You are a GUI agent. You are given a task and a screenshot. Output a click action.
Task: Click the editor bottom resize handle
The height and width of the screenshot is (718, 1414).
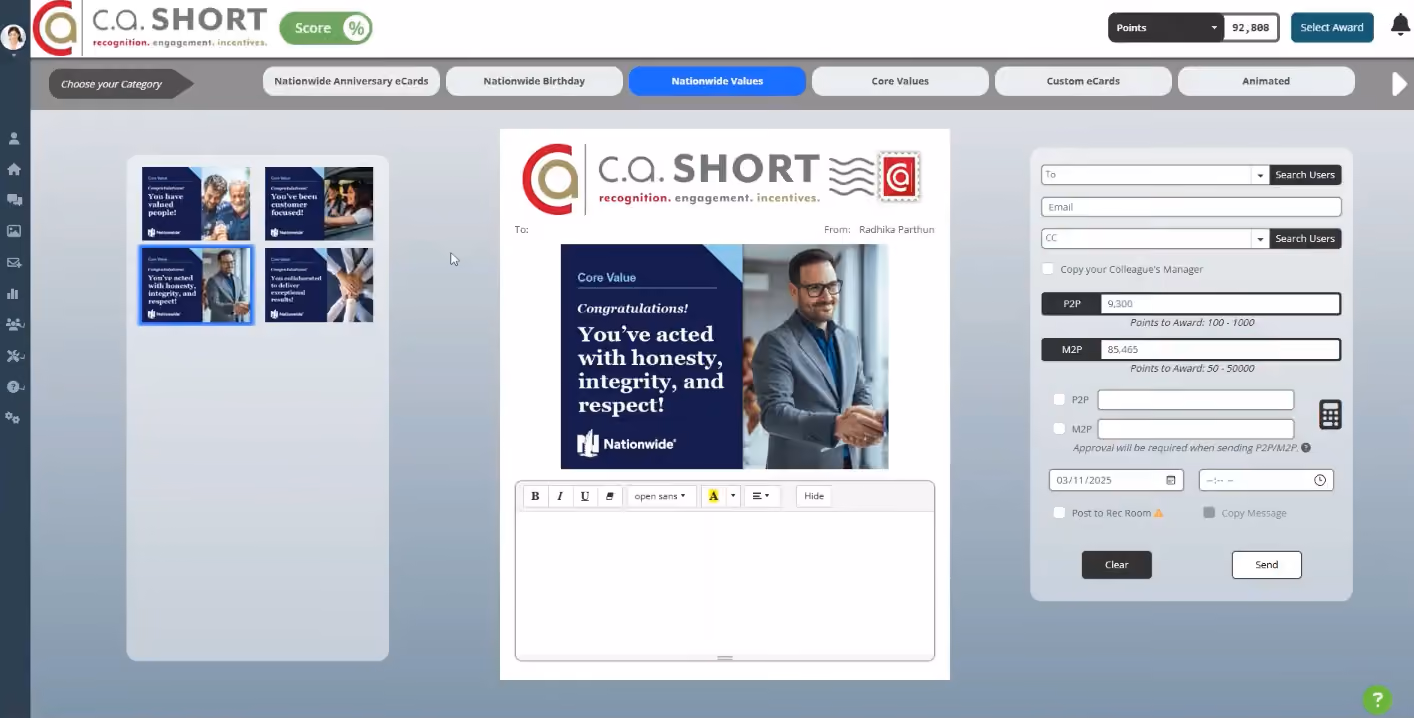(725, 658)
